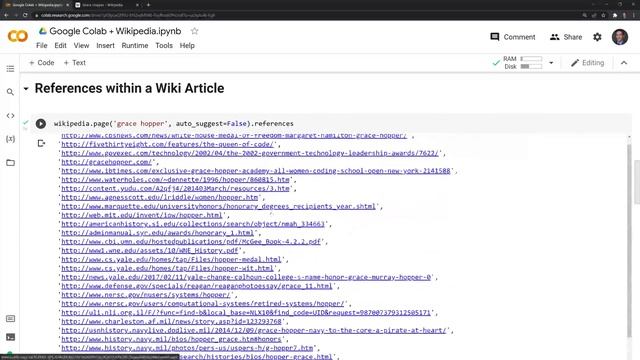Open the cbi.umn.edu McGee Book pdf link
Viewport: 640px width, 360px height.
click(191, 242)
